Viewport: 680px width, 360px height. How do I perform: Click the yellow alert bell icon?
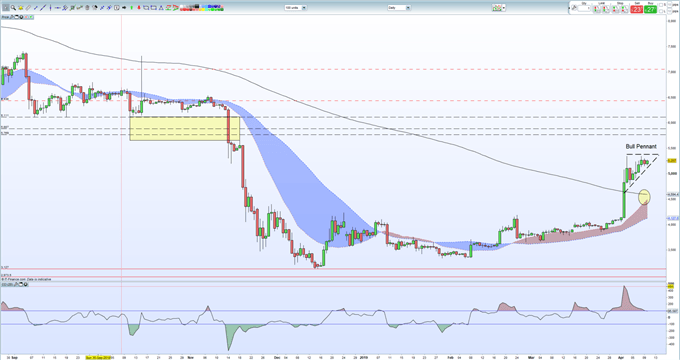tap(21, 7)
